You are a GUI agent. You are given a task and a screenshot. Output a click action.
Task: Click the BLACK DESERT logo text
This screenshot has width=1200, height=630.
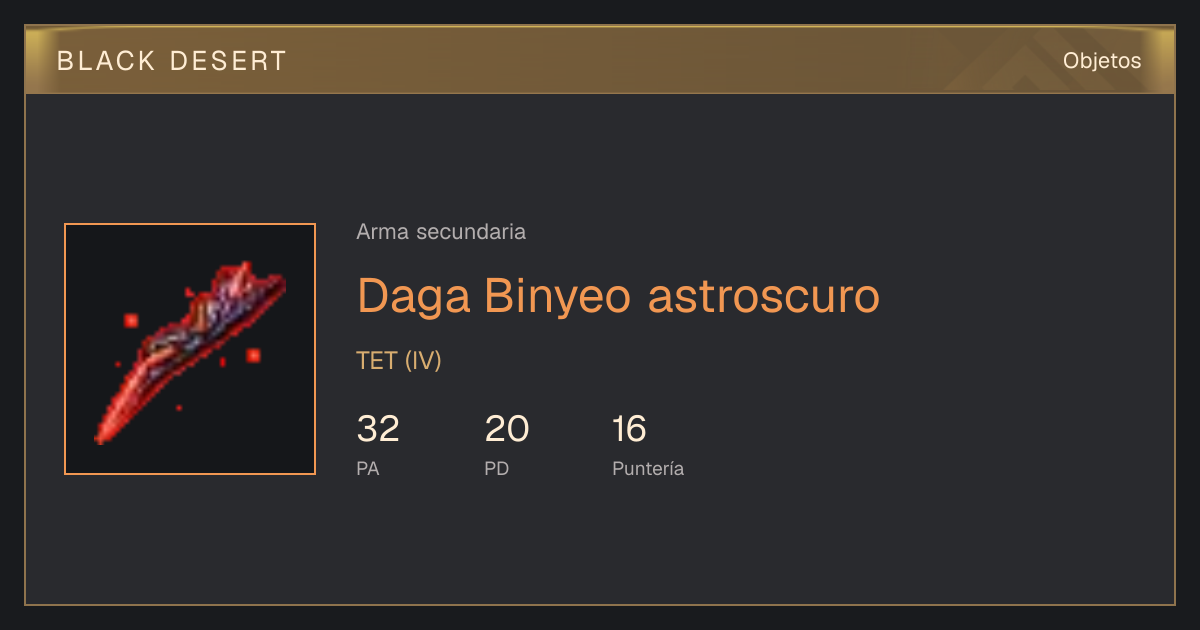coord(172,61)
